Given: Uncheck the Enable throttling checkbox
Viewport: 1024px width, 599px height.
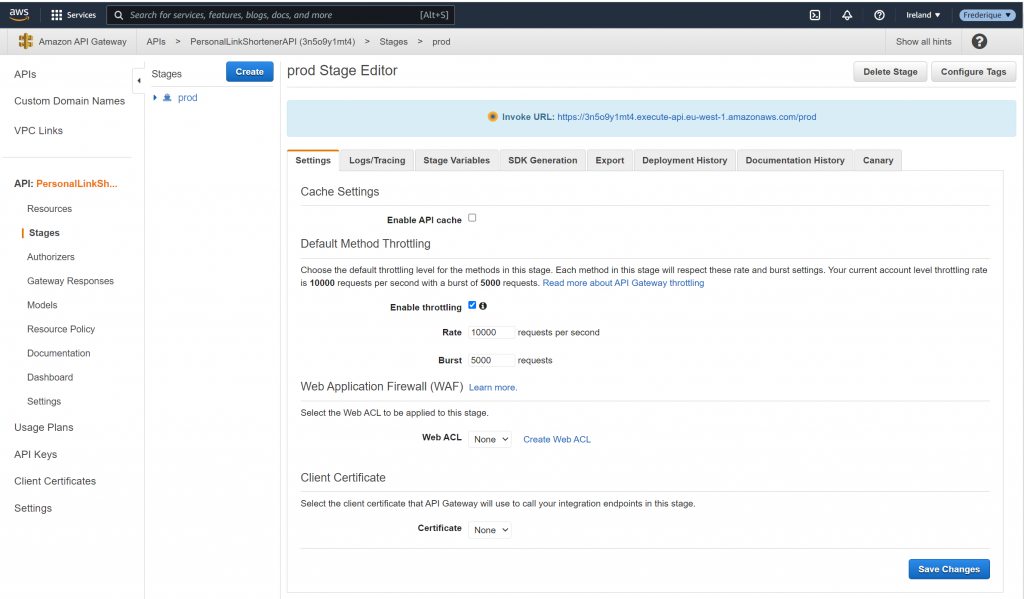Looking at the screenshot, I should [472, 306].
